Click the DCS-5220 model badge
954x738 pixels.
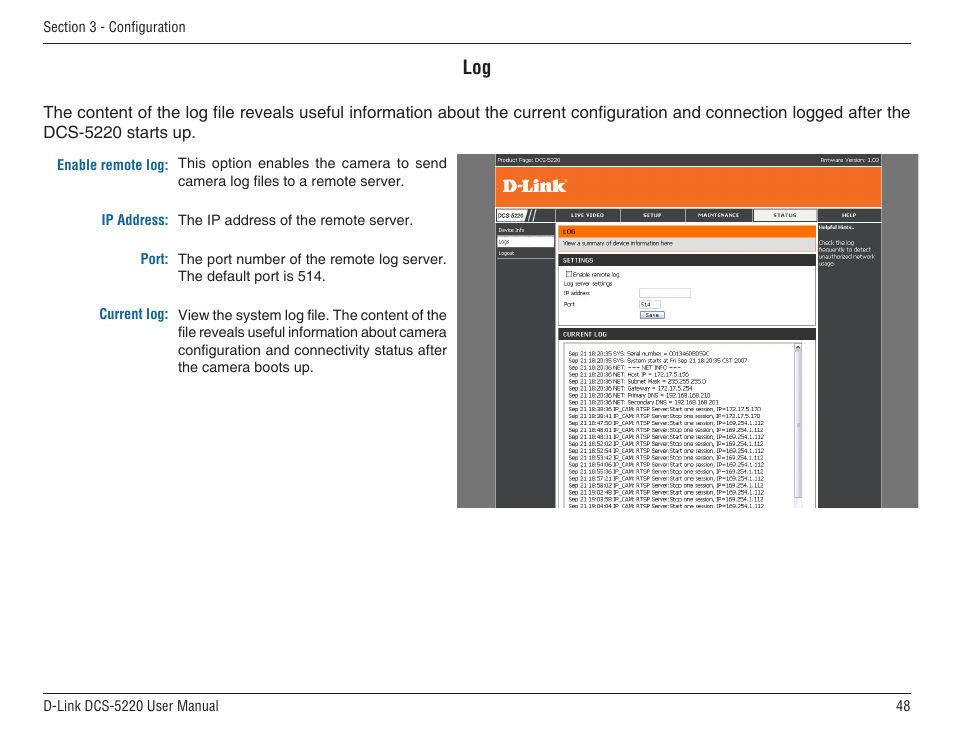tap(510, 215)
